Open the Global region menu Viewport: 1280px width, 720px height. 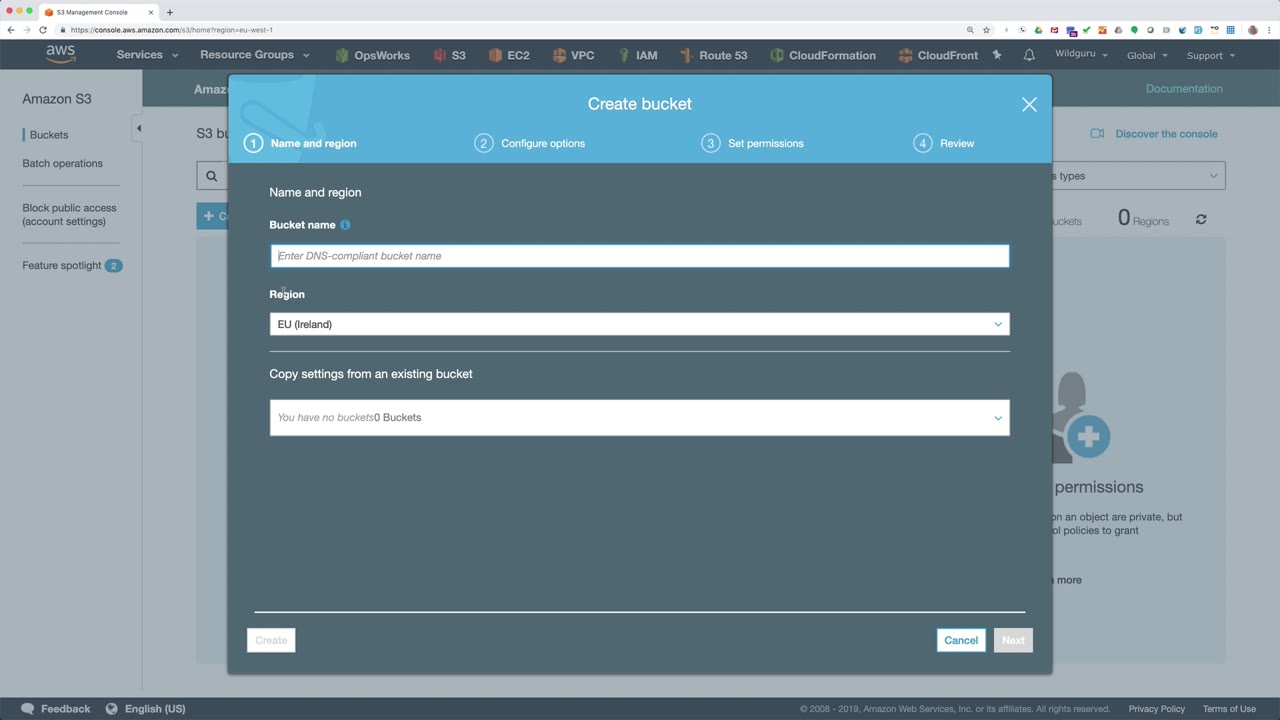click(1147, 55)
